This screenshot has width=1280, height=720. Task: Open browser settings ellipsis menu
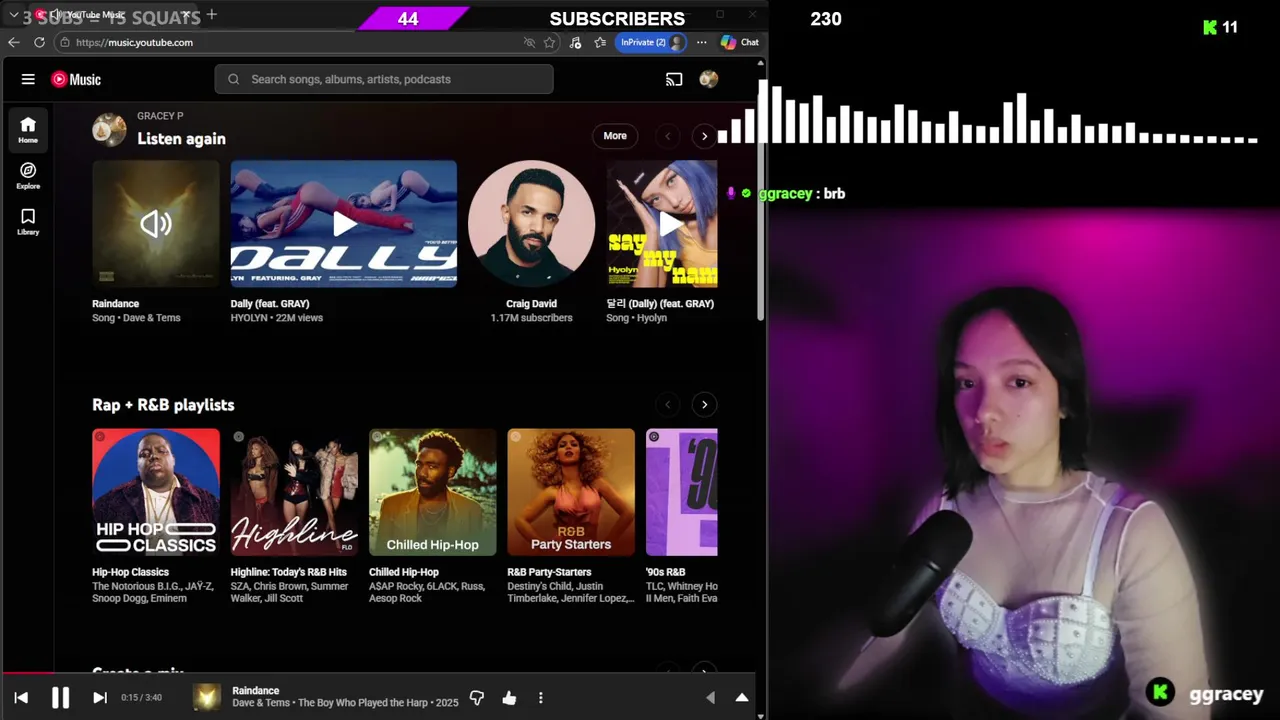pos(702,42)
